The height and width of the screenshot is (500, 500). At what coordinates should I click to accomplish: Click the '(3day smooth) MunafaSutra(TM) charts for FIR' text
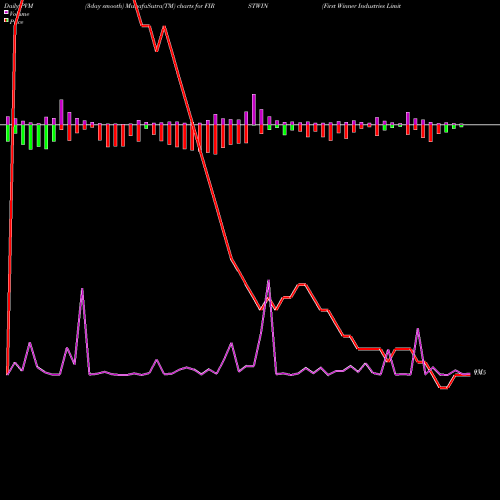tap(150, 6)
